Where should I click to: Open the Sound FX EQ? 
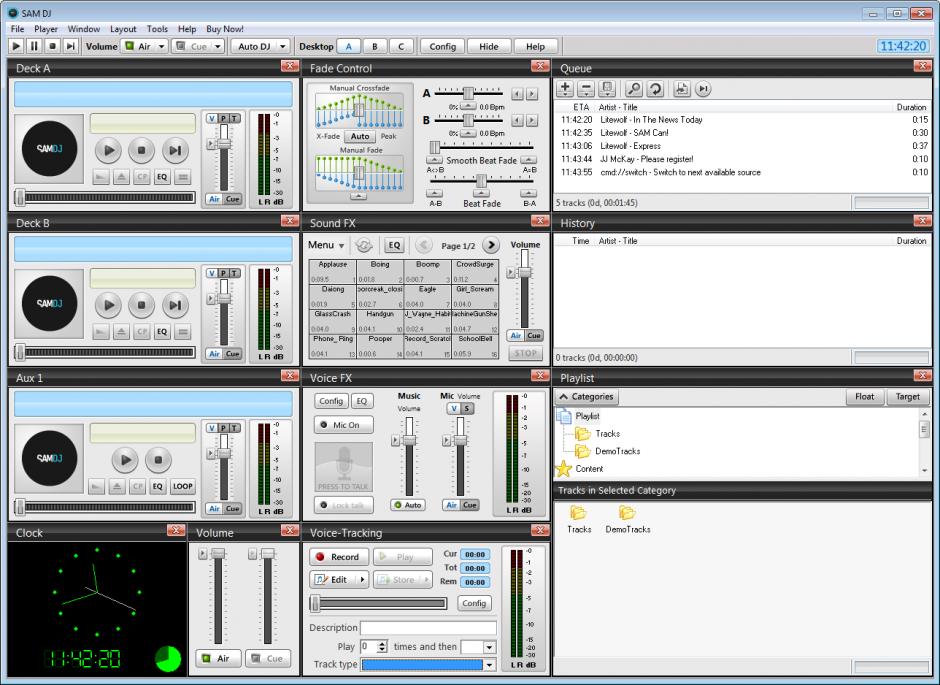[x=394, y=245]
